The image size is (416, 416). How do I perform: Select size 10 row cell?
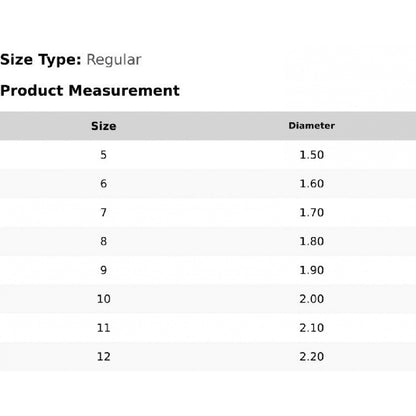[104, 299]
